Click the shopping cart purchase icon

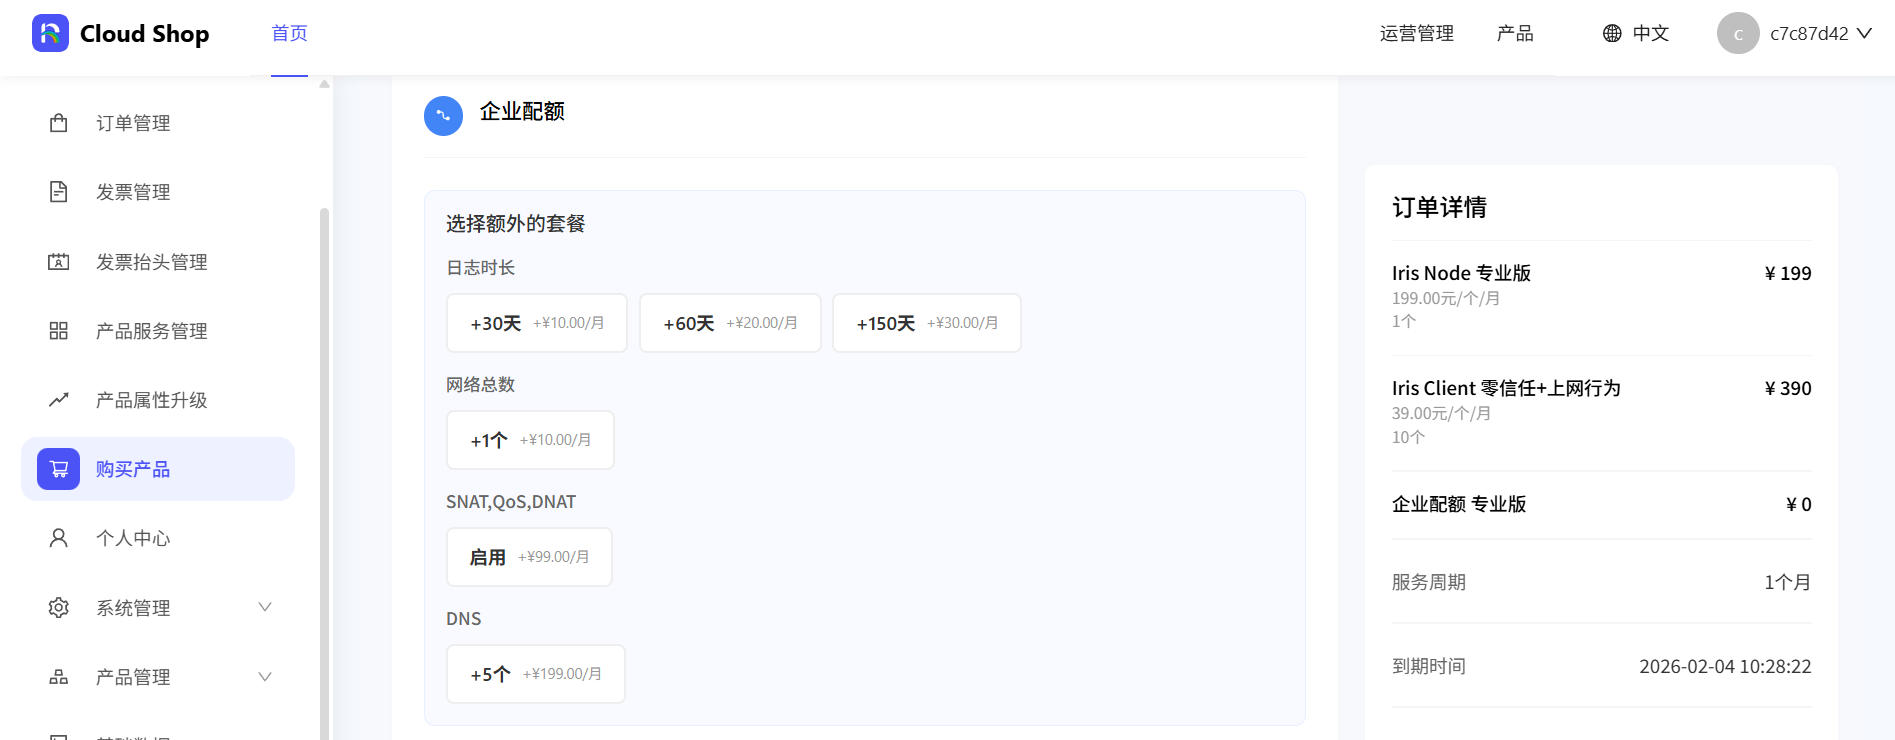point(59,469)
